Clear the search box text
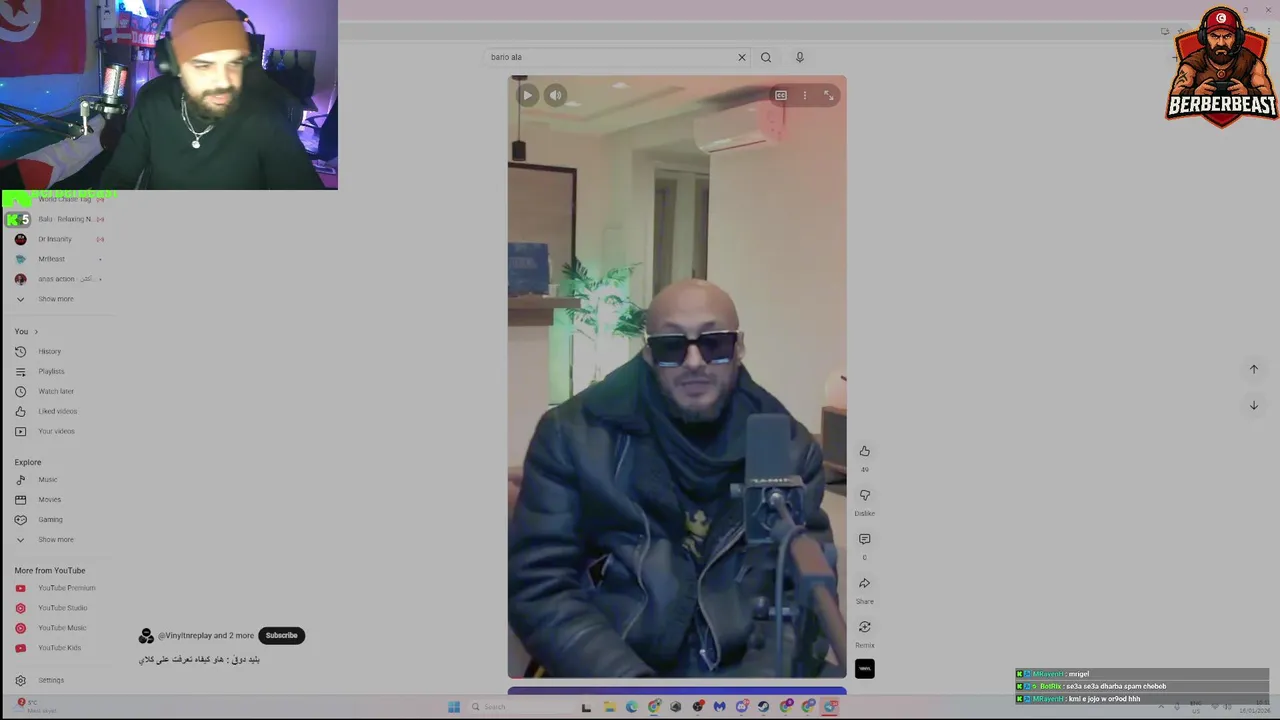The height and width of the screenshot is (720, 1280). [x=742, y=57]
